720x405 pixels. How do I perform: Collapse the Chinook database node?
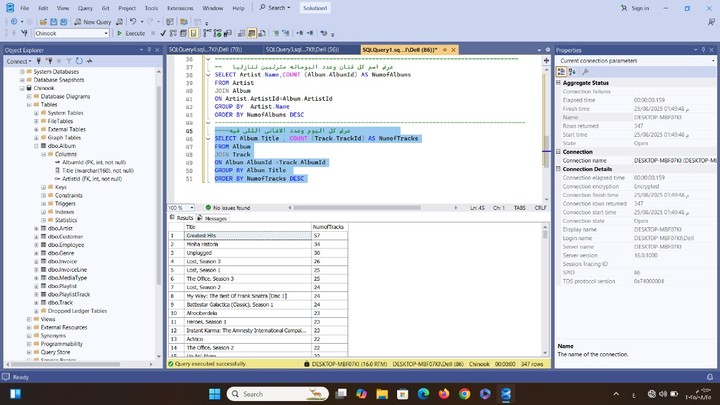pyautogui.click(x=22, y=88)
